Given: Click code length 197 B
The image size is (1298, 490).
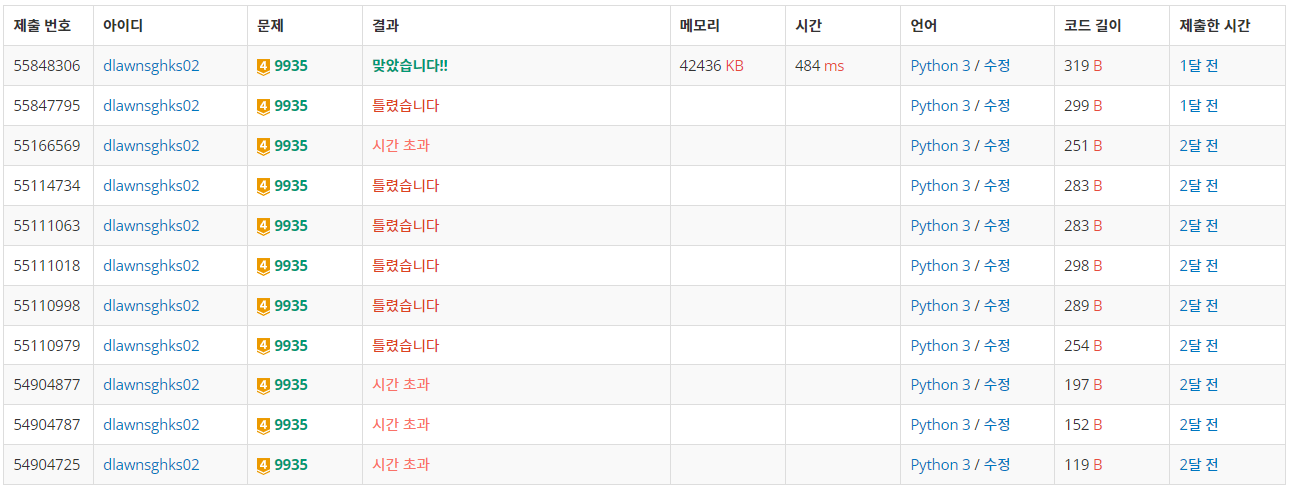Looking at the screenshot, I should (x=1083, y=385).
